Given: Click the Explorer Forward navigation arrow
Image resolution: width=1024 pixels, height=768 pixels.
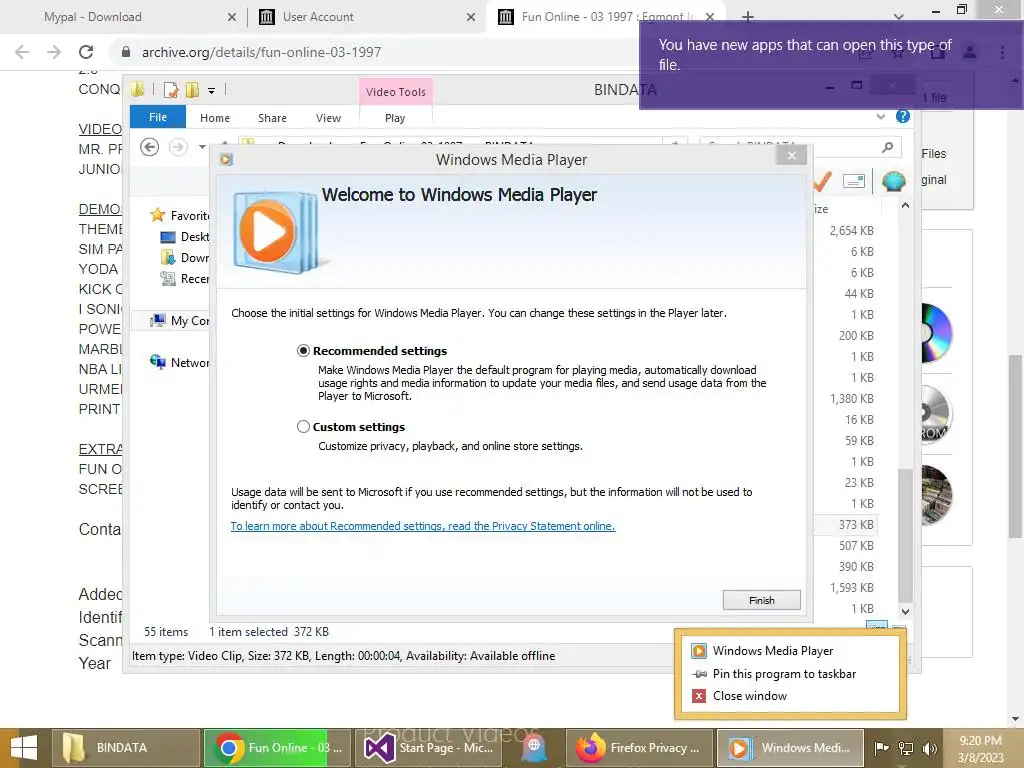Looking at the screenshot, I should point(178,147).
